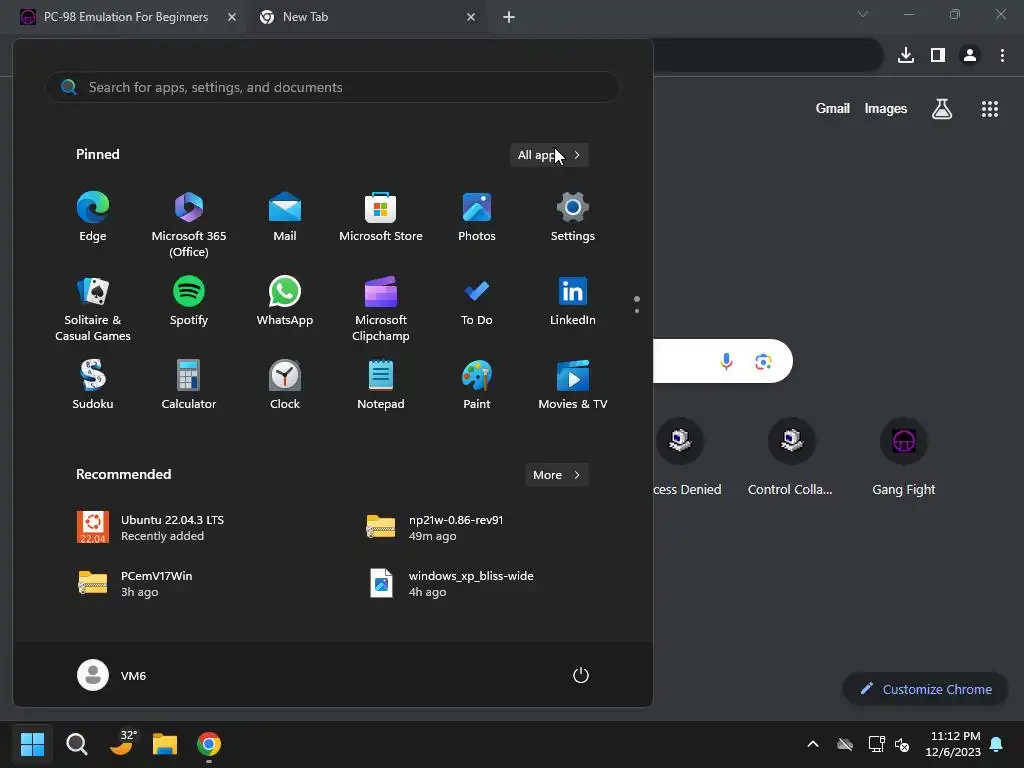Open a new Chrome tab
Image resolution: width=1024 pixels, height=768 pixels.
coord(509,17)
